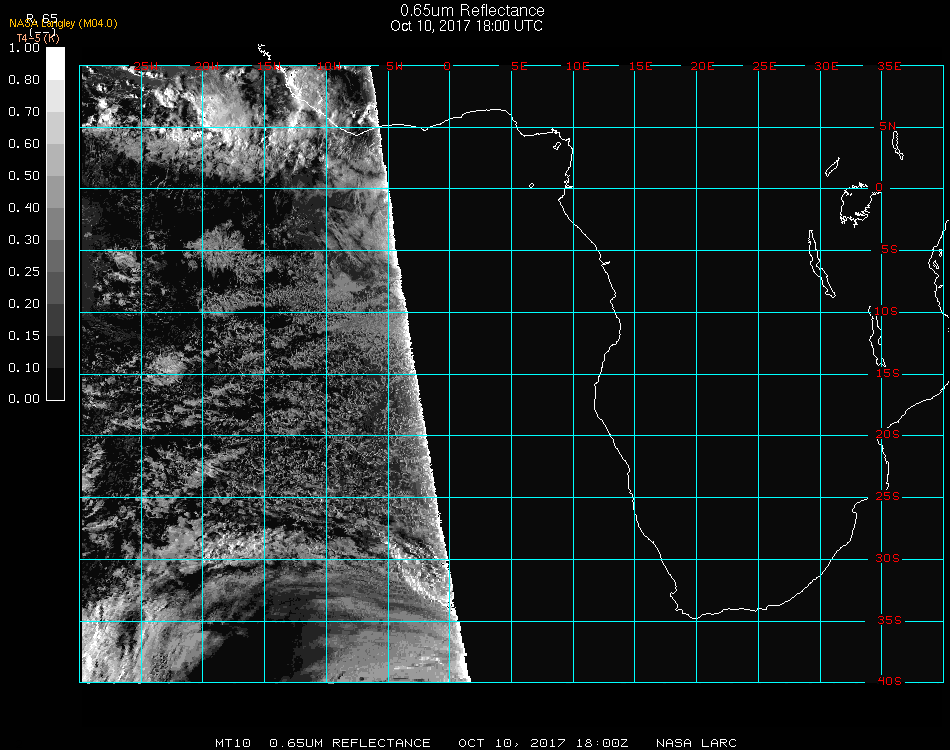950x750 pixels.
Task: Click the 5S latitude label
Action: (889, 250)
